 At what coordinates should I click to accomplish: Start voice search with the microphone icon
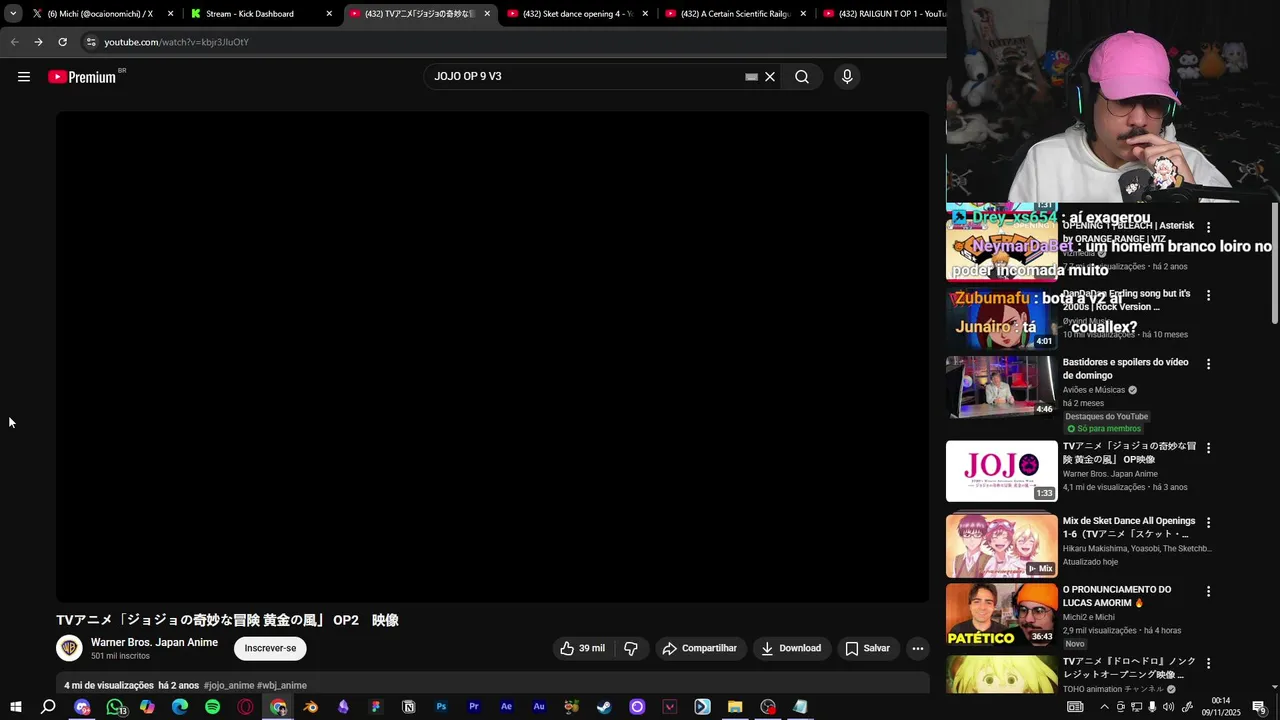(x=847, y=77)
